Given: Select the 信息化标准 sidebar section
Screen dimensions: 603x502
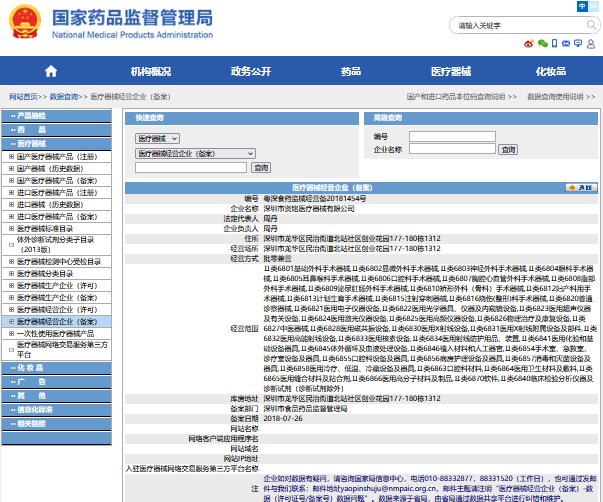Looking at the screenshot, I should pyautogui.click(x=57, y=410).
